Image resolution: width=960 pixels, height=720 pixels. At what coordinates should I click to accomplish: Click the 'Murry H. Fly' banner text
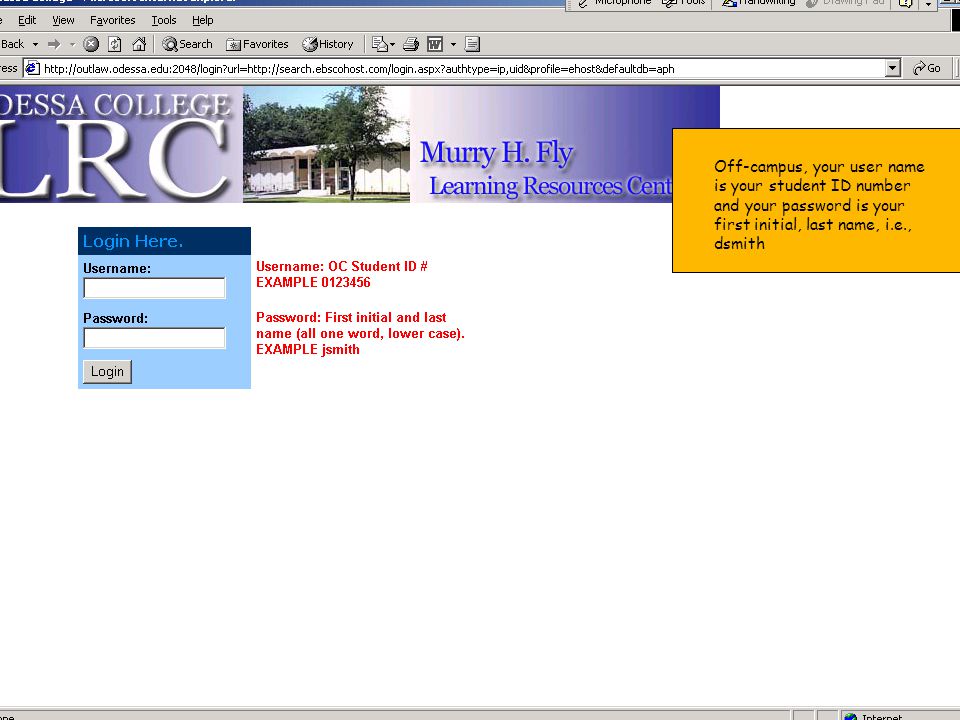pos(497,152)
